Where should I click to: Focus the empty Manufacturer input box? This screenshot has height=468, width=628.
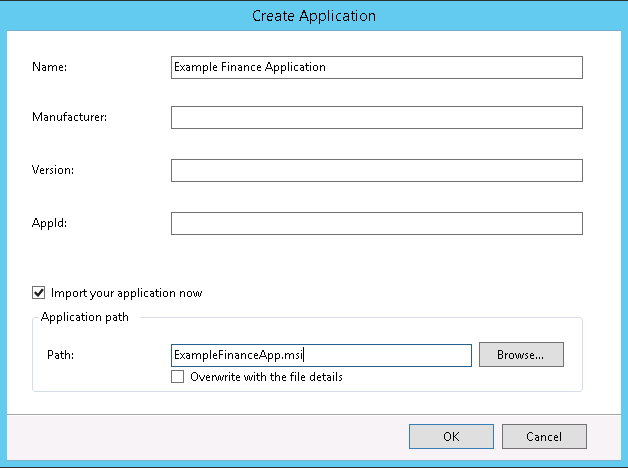[x=376, y=118]
